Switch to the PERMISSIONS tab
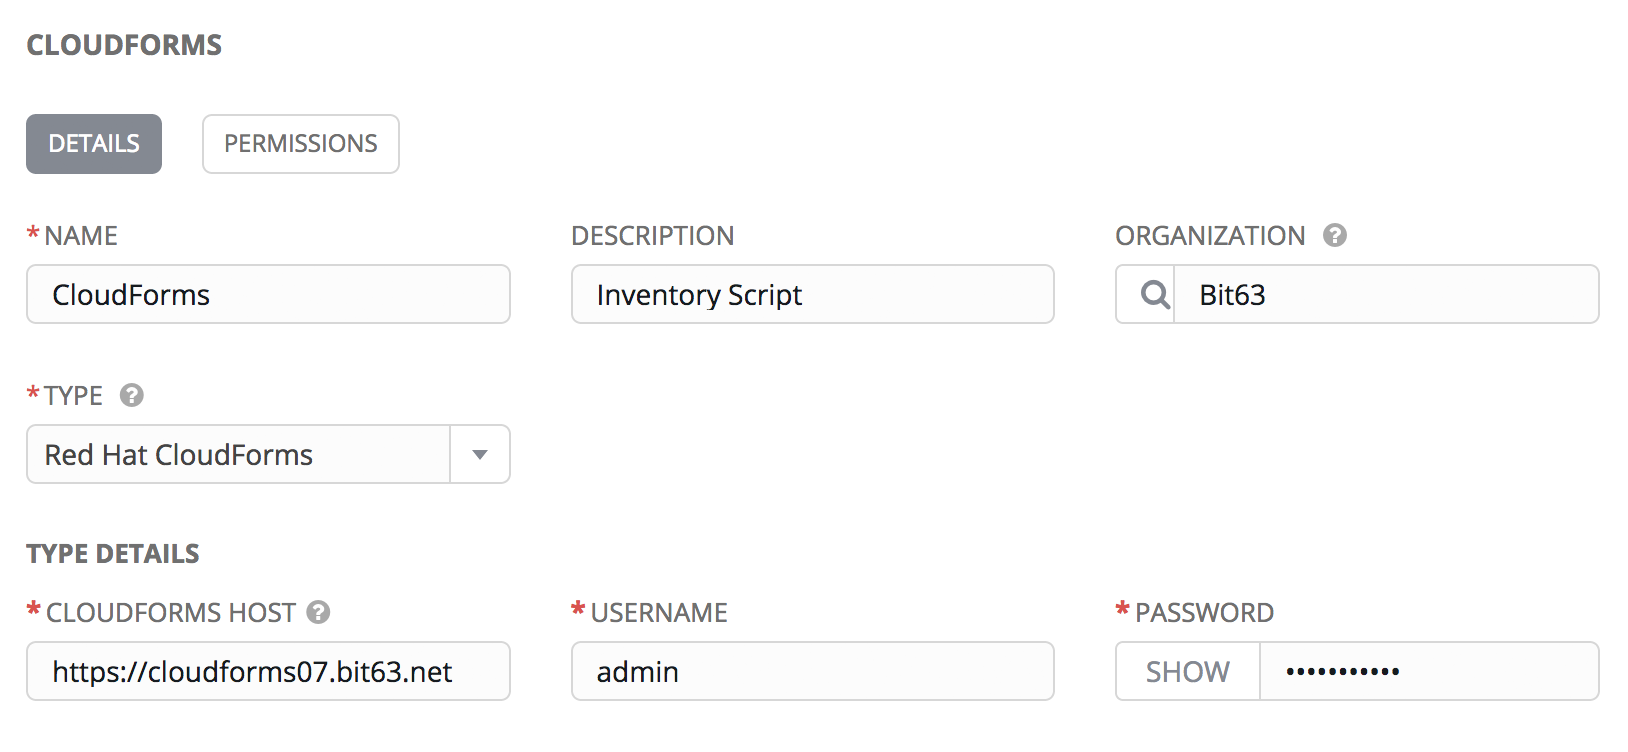The height and width of the screenshot is (752, 1628). pos(300,144)
